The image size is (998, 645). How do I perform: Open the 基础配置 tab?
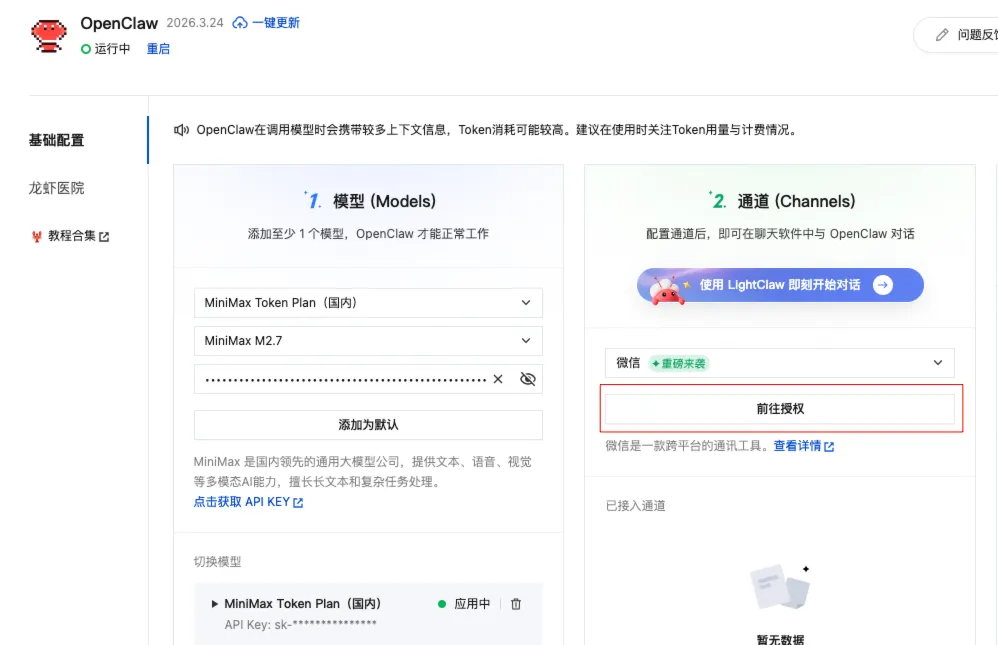(x=57, y=140)
